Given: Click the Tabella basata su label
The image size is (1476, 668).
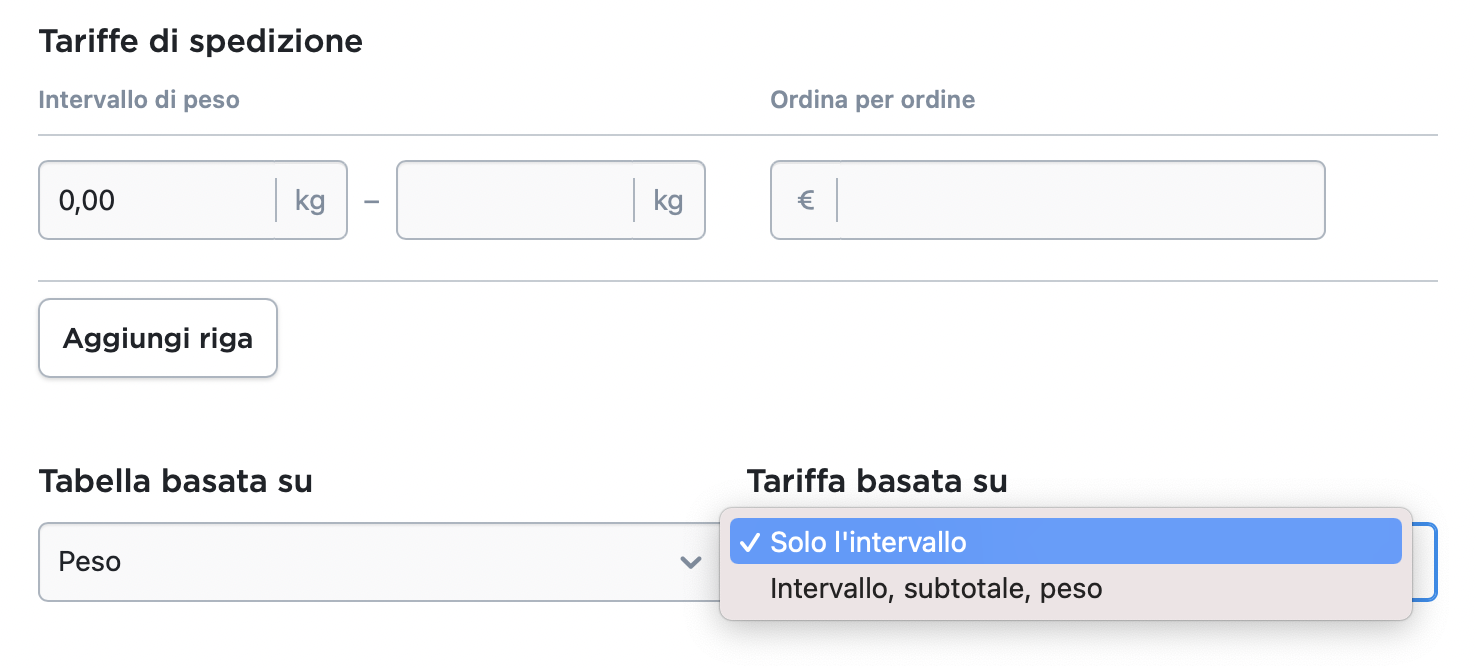Looking at the screenshot, I should click(175, 482).
